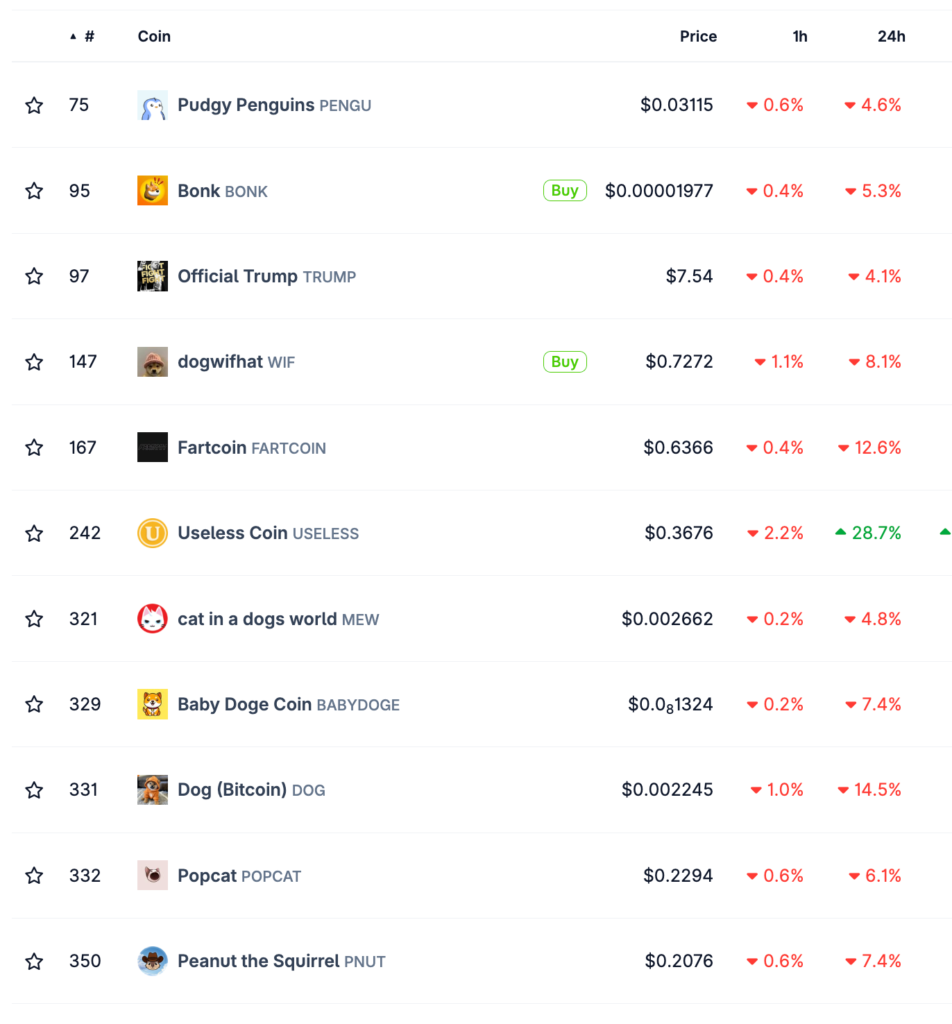Toggle the watchlist star for Fartcoin
The width and height of the screenshot is (952, 1024).
pos(34,447)
